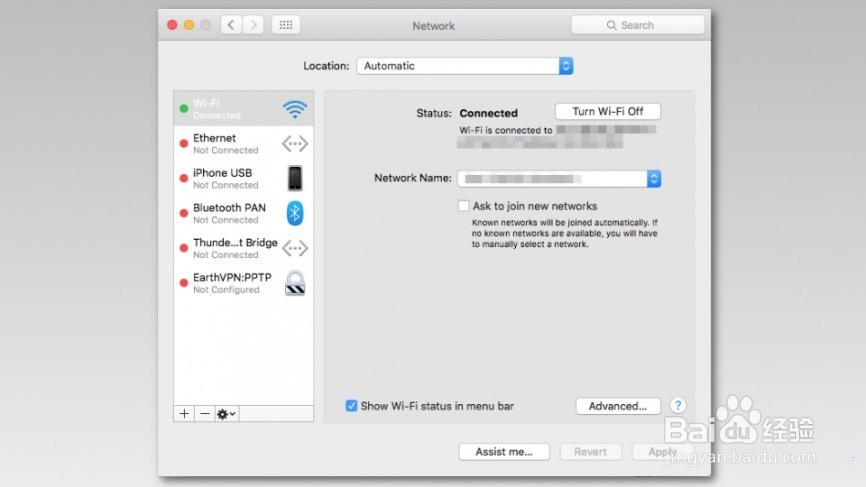Uncheck Show Wi-Fi status in menu bar
Screen dimensions: 866x487
[351, 406]
